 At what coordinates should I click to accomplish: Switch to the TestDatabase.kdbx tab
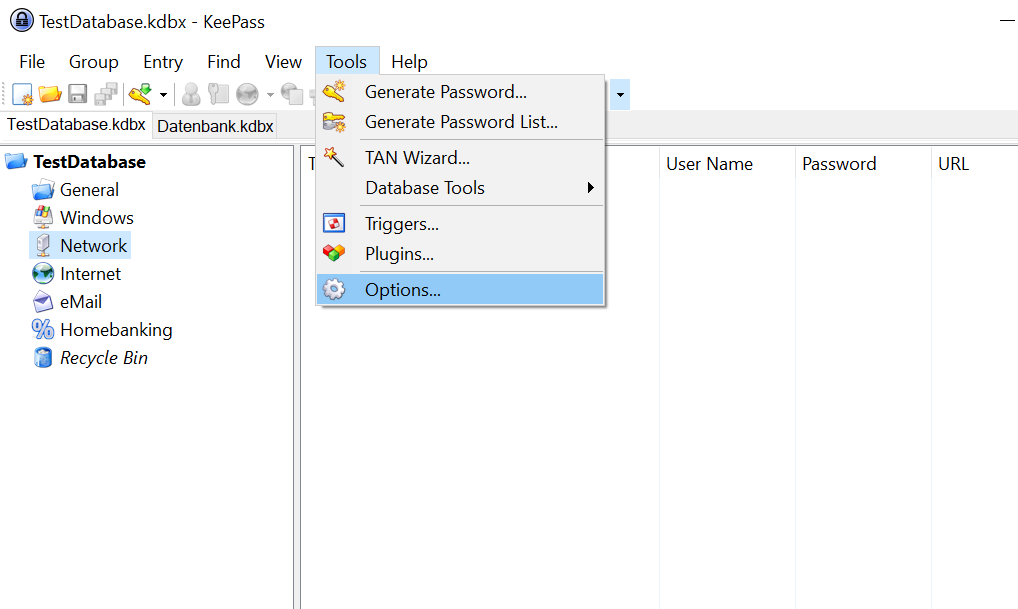(x=76, y=125)
